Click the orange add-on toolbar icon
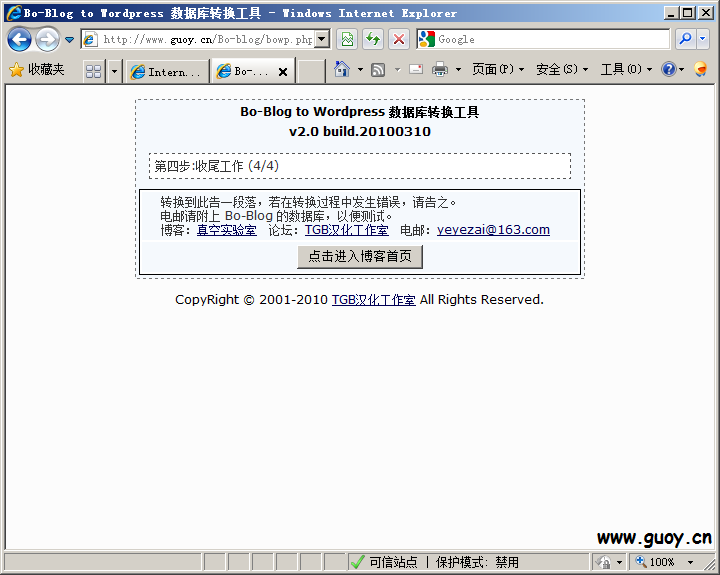Screen dimensions: 720x575 (x=700, y=69)
